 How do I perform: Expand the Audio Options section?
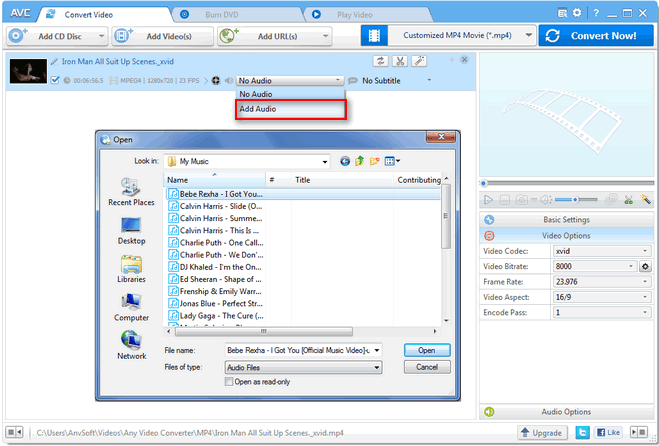566,412
